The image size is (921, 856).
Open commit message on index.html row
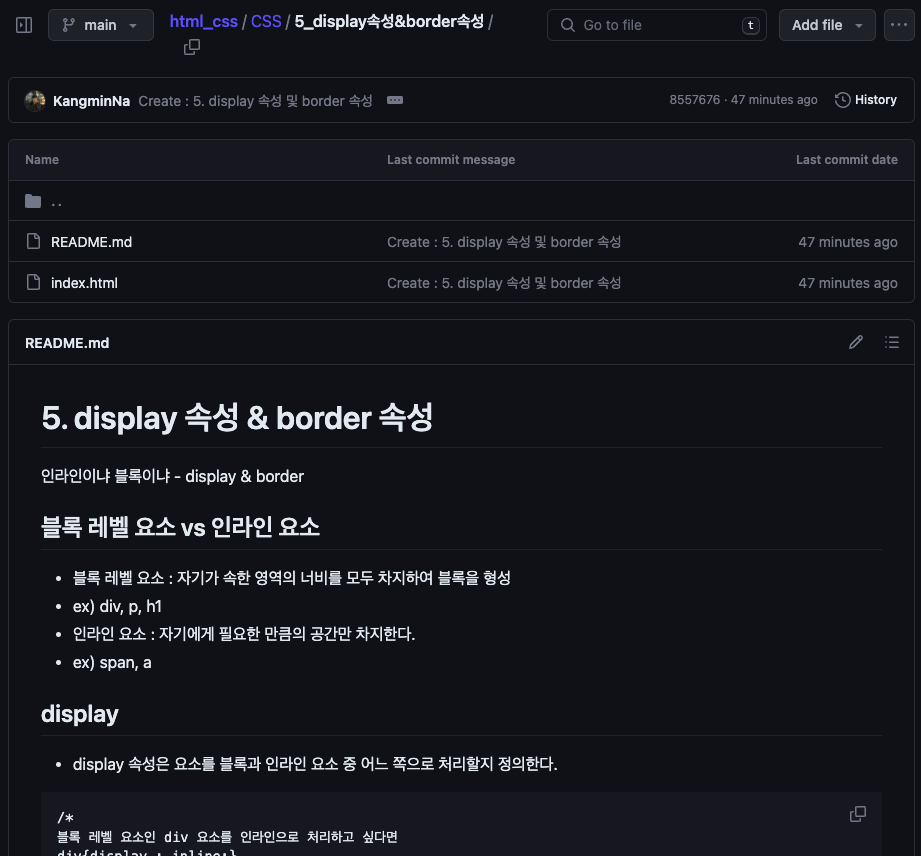[x=504, y=283]
